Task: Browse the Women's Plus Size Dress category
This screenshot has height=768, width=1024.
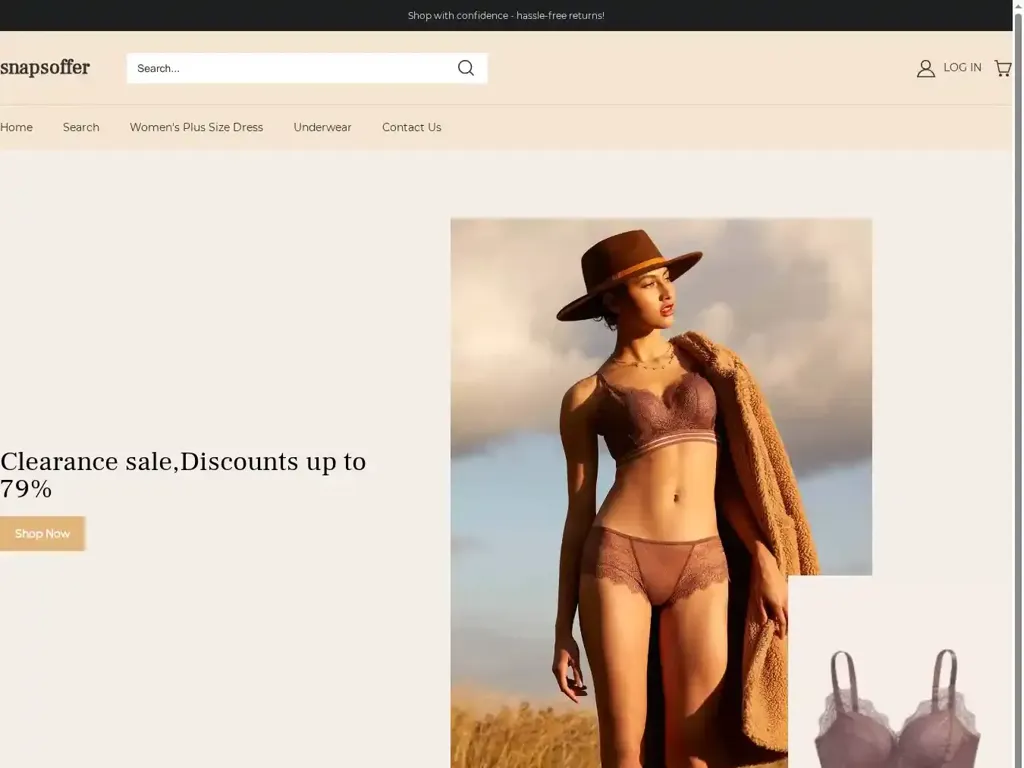Action: (x=196, y=127)
